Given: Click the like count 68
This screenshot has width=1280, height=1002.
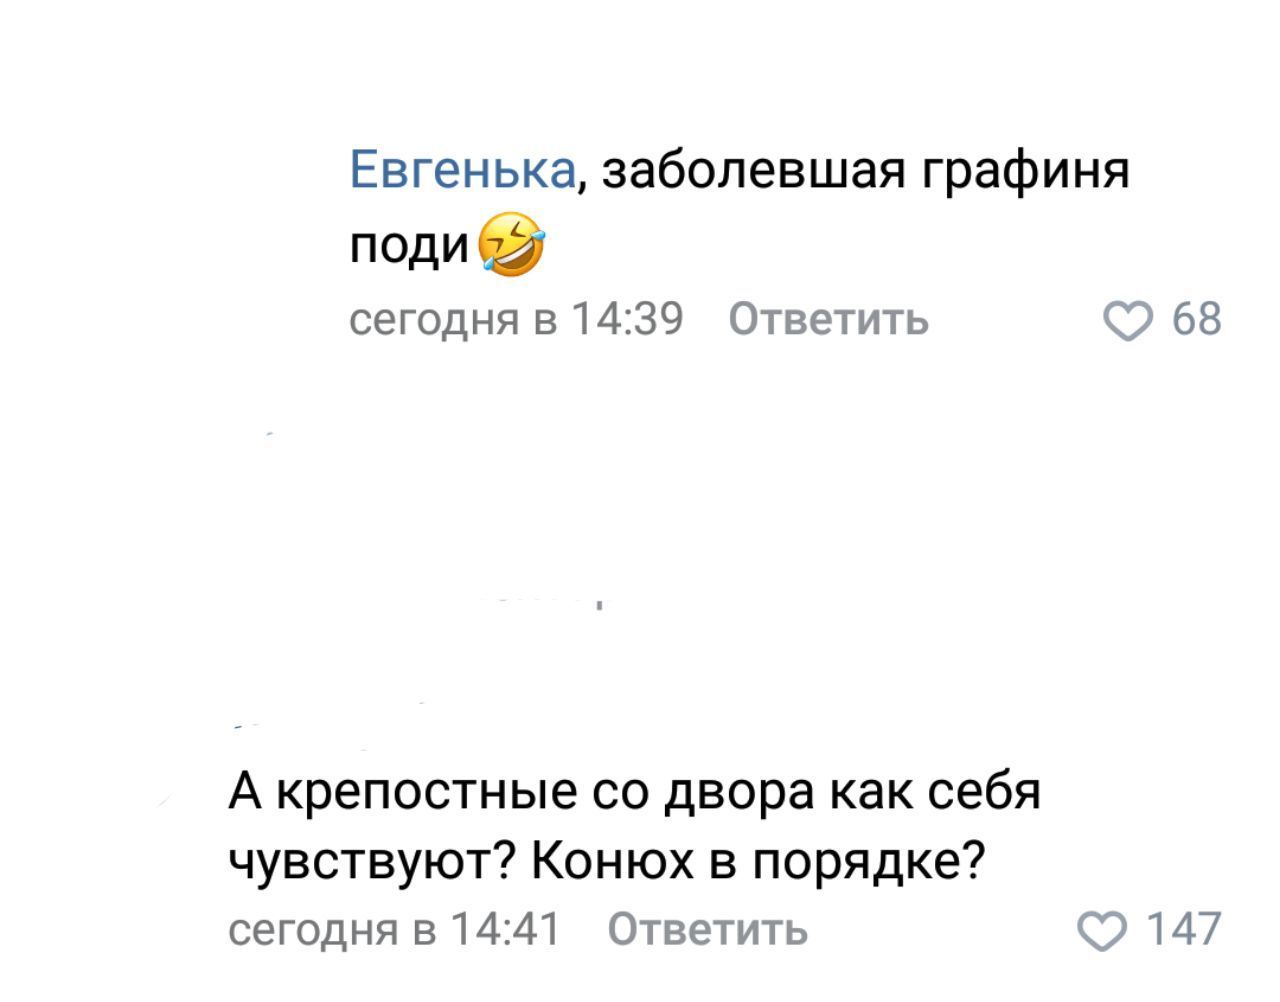Looking at the screenshot, I should [1197, 320].
